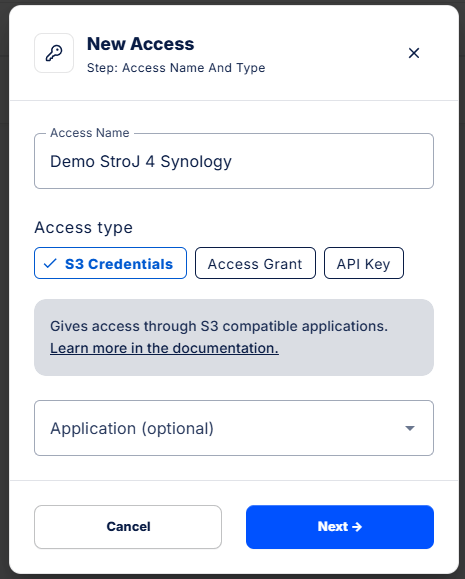Click the S3 compatible applications info text

coord(219,326)
